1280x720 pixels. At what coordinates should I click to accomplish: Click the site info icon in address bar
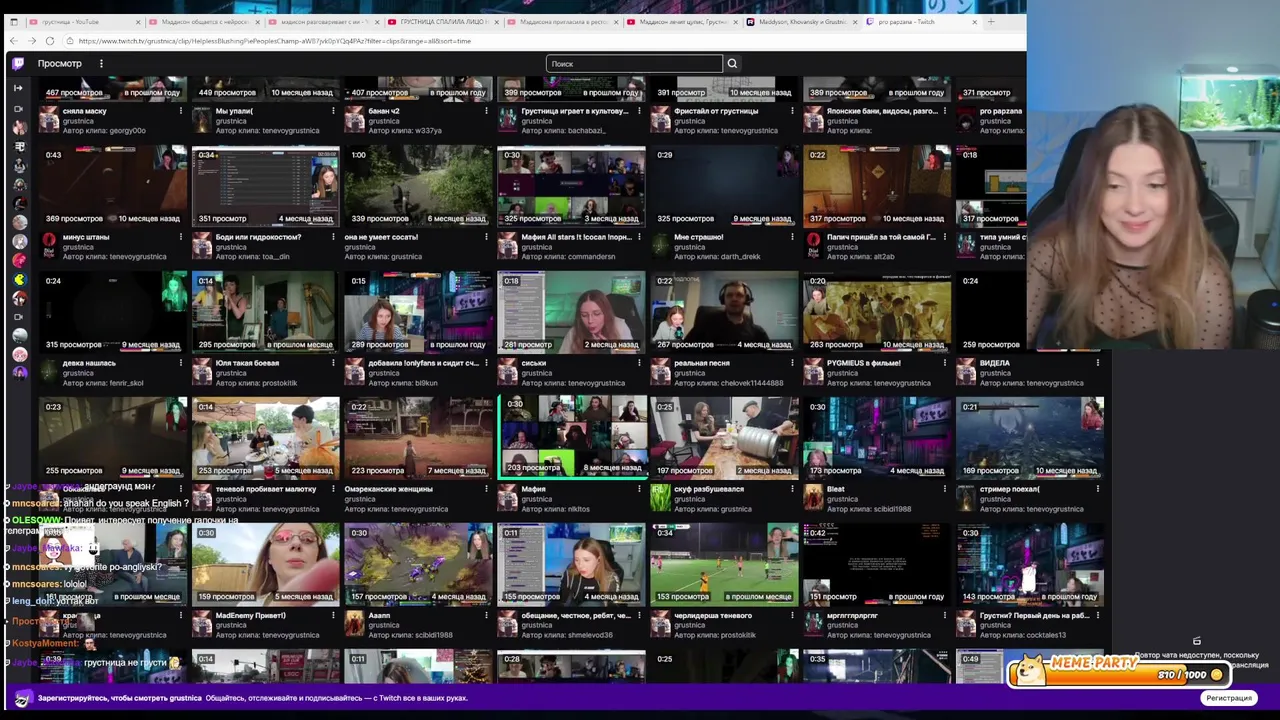(x=68, y=41)
